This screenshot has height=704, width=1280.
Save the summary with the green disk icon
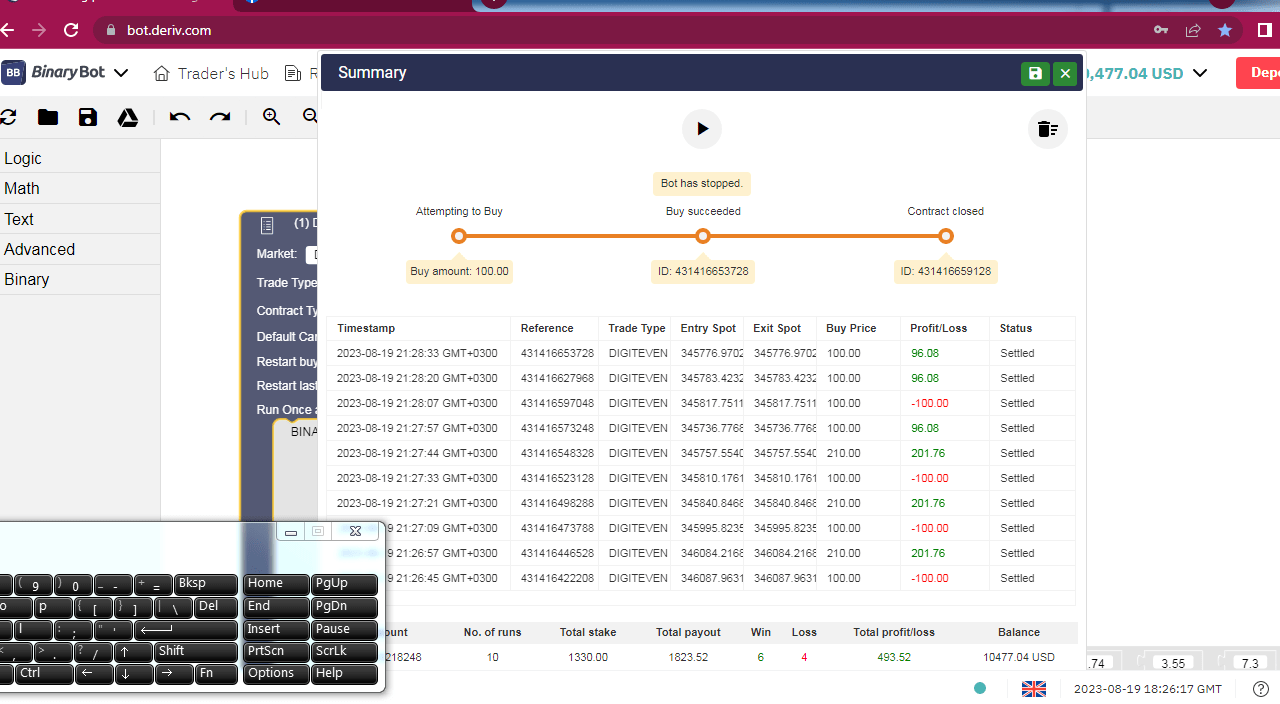(1035, 73)
